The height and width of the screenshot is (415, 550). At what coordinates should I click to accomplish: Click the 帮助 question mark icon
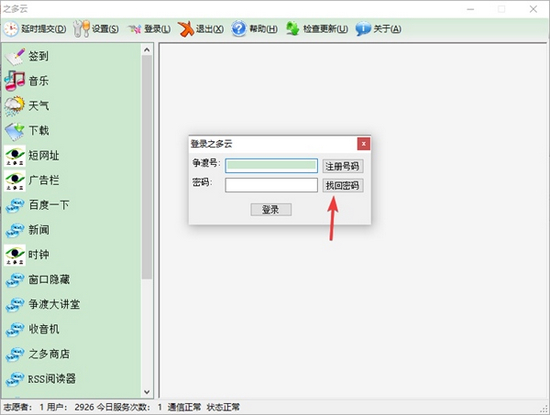pos(239,29)
